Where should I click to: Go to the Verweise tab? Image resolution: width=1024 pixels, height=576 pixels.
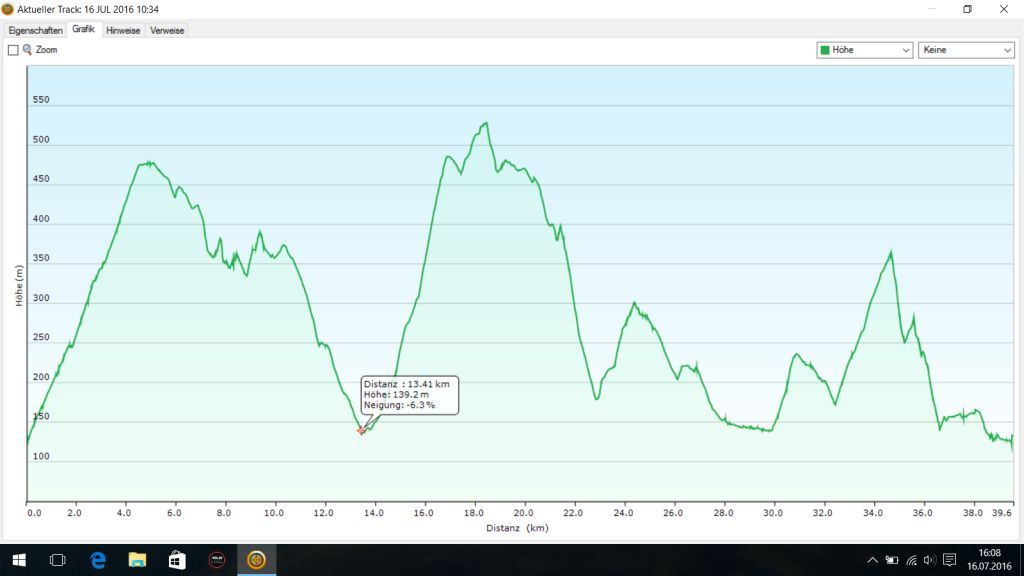[x=167, y=30]
